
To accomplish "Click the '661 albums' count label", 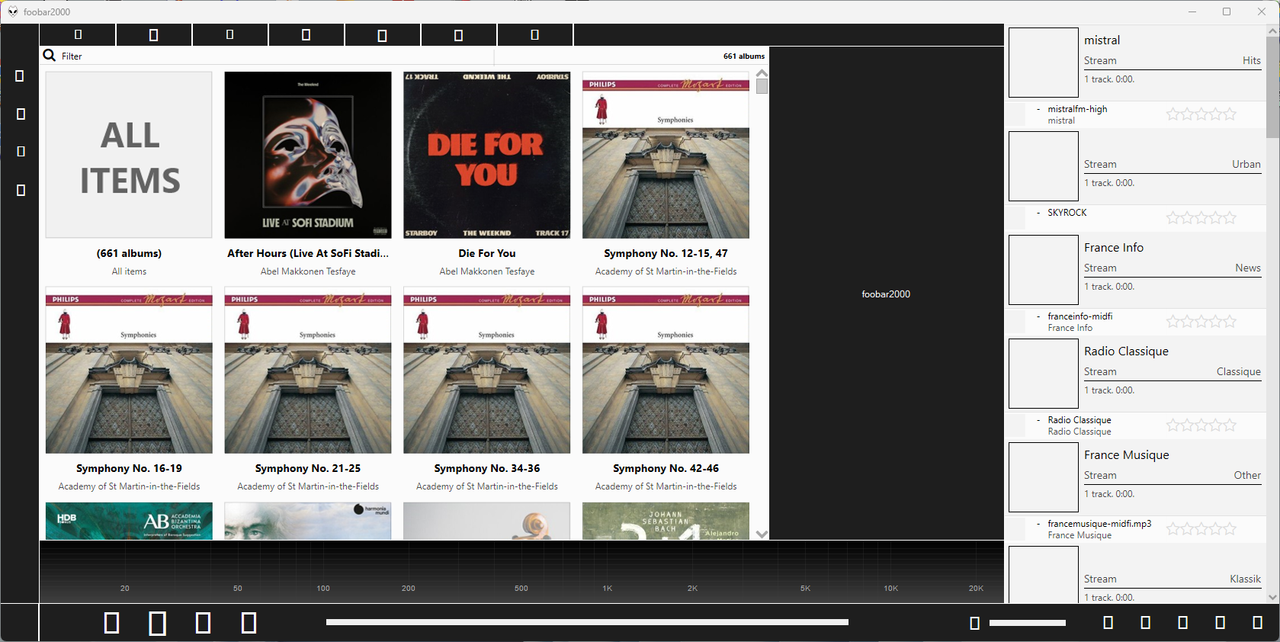I will click(744, 56).
